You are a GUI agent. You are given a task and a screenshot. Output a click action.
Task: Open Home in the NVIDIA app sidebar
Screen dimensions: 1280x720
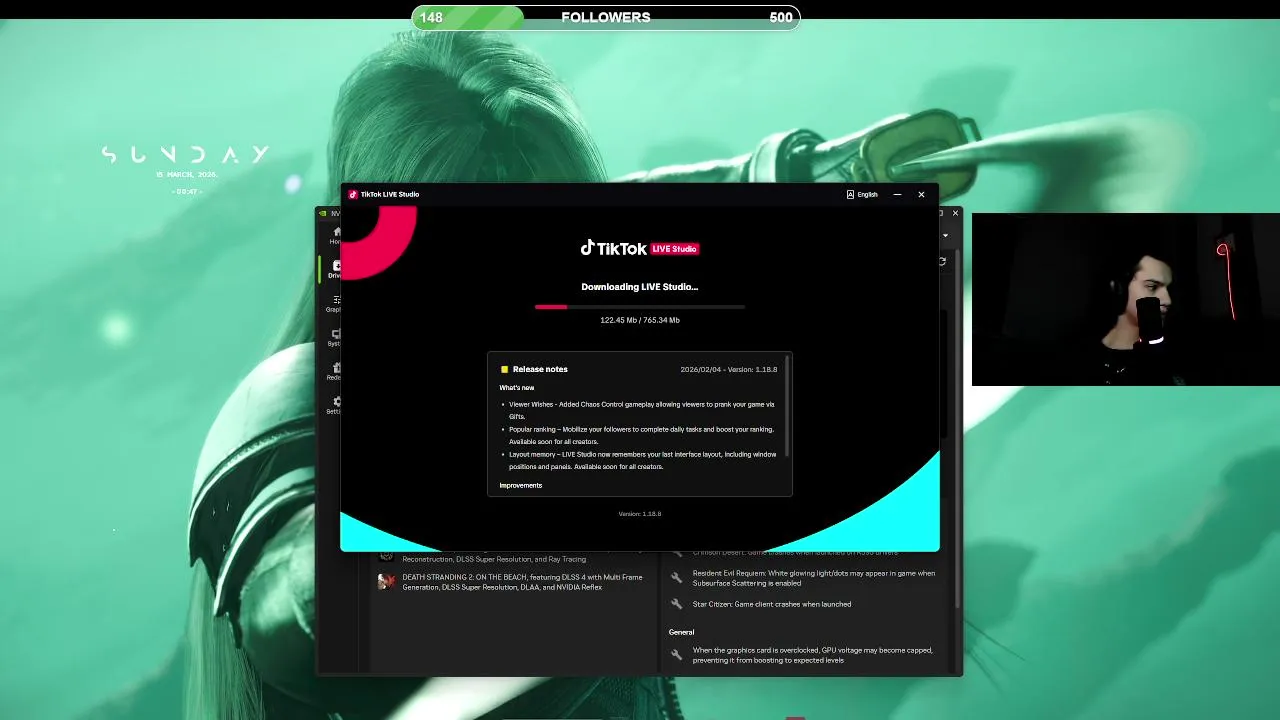(336, 235)
